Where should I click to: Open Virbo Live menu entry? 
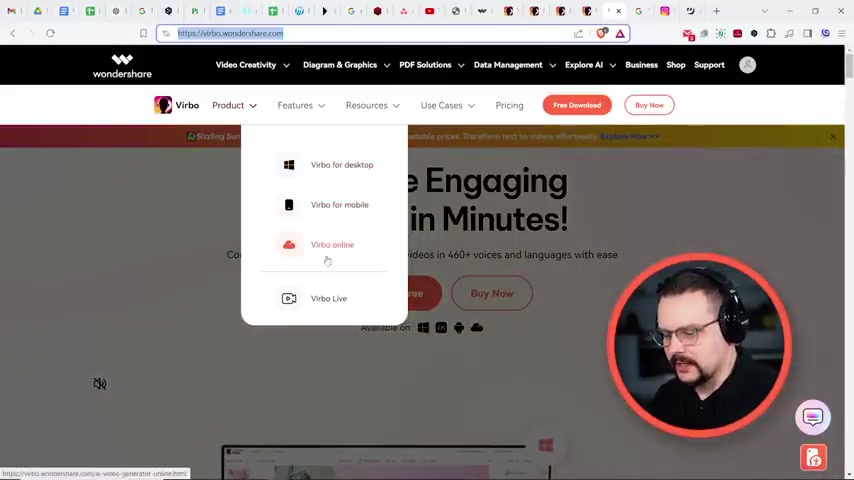pos(328,299)
